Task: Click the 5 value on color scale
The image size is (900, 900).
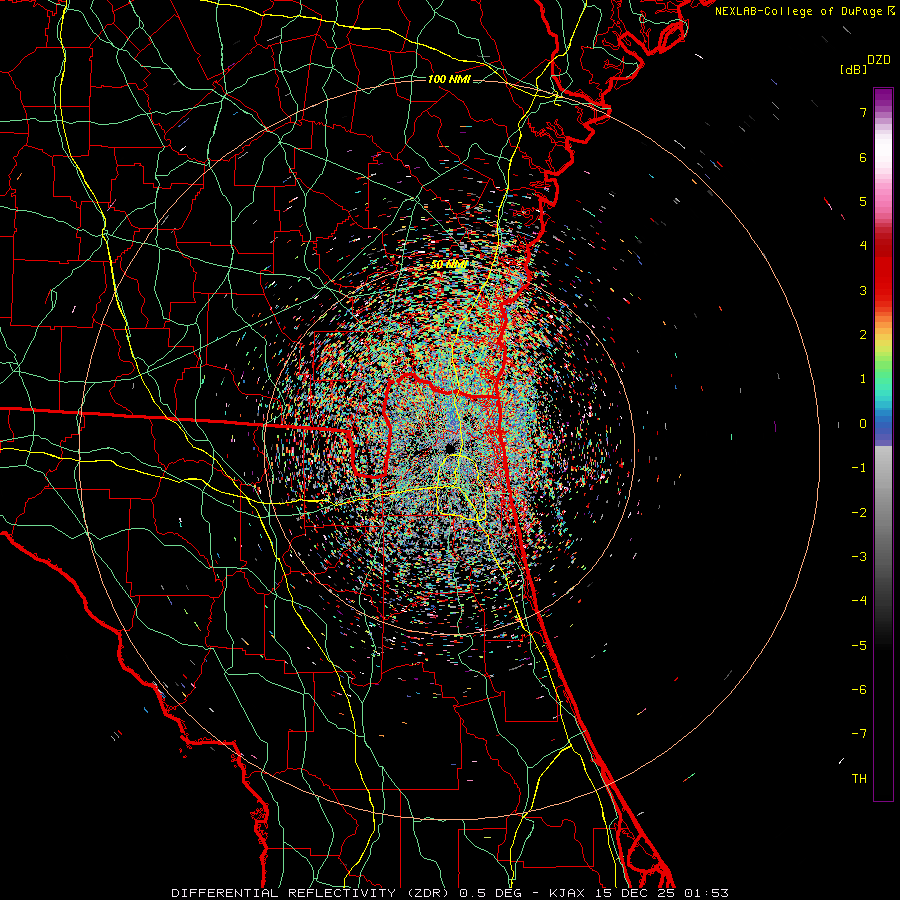Action: coord(863,201)
